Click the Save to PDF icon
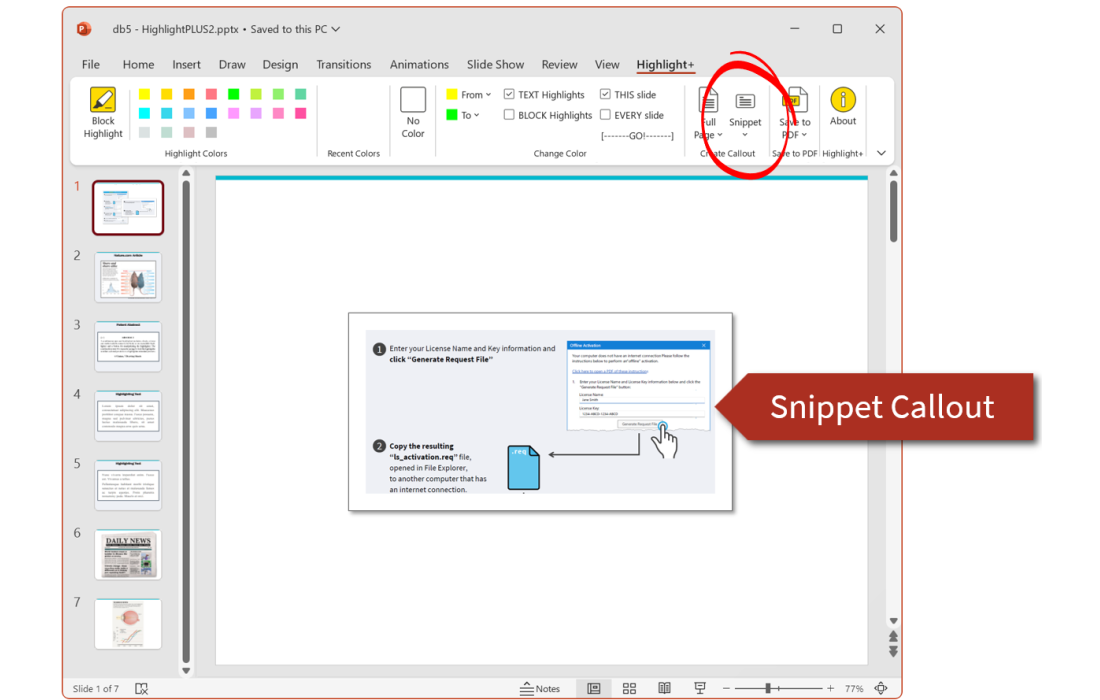1100x700 pixels. 795,101
